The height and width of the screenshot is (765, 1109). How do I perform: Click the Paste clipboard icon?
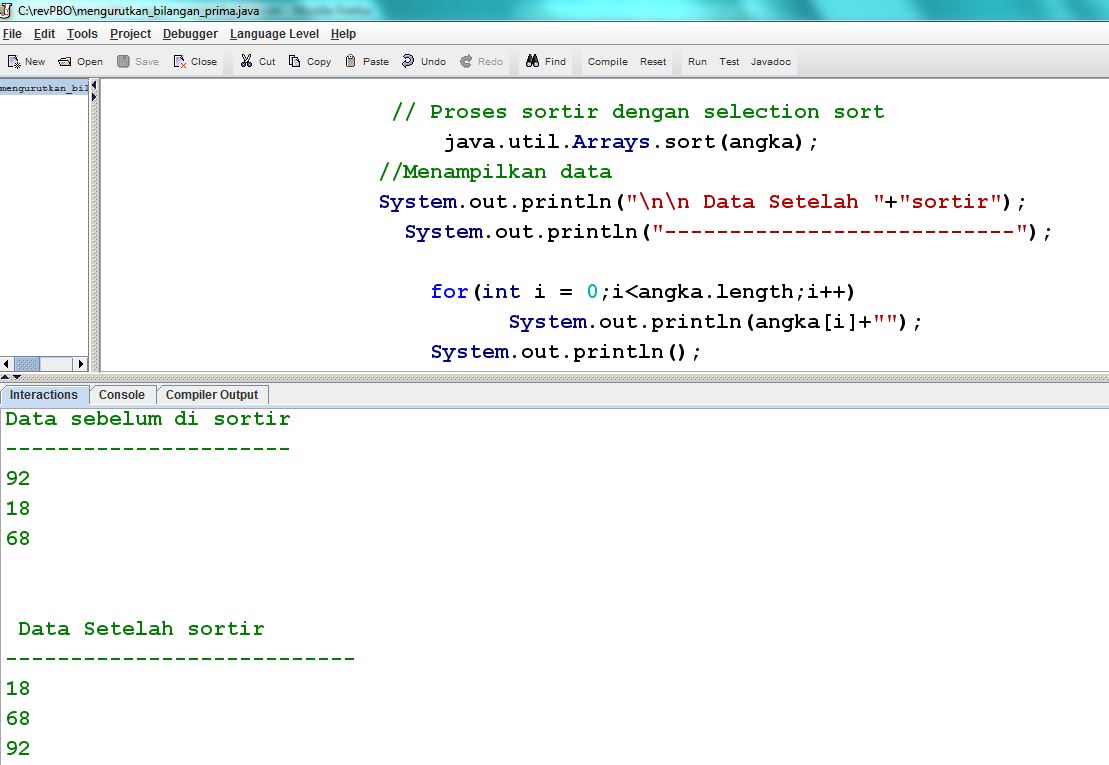pyautogui.click(x=350, y=62)
